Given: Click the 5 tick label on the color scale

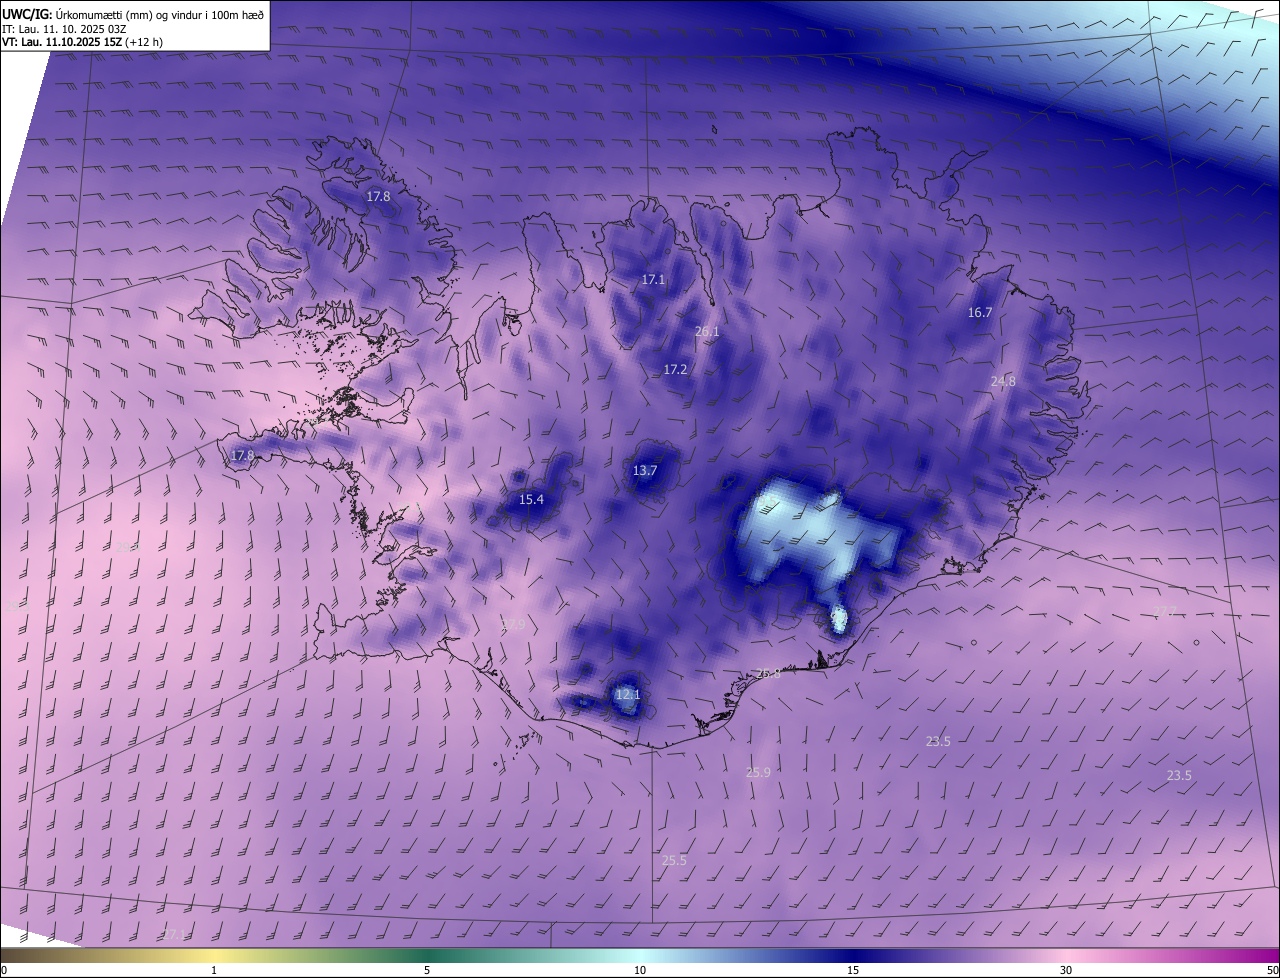Looking at the screenshot, I should coord(427,970).
